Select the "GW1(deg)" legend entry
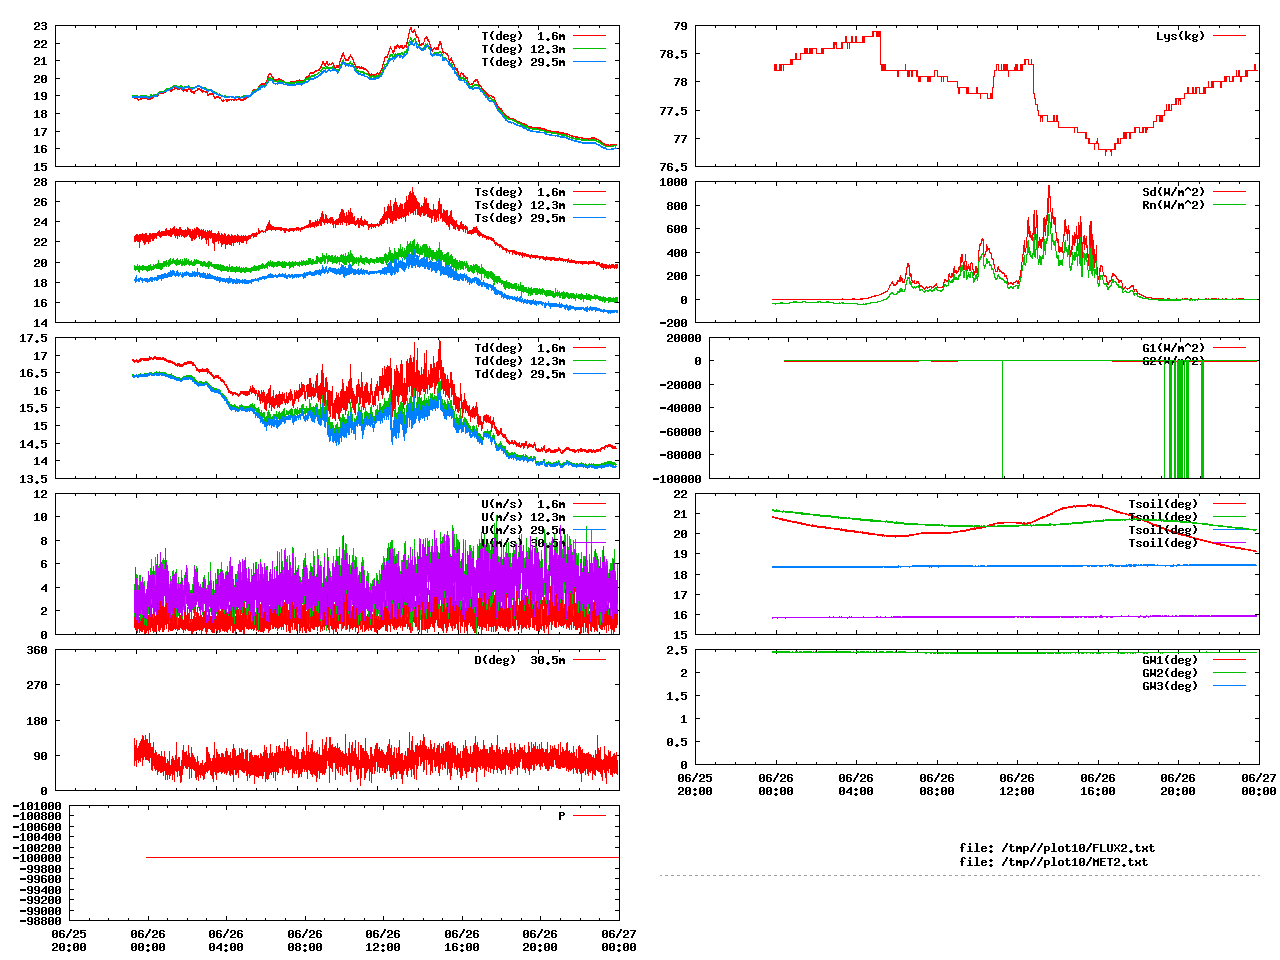 click(1170, 660)
